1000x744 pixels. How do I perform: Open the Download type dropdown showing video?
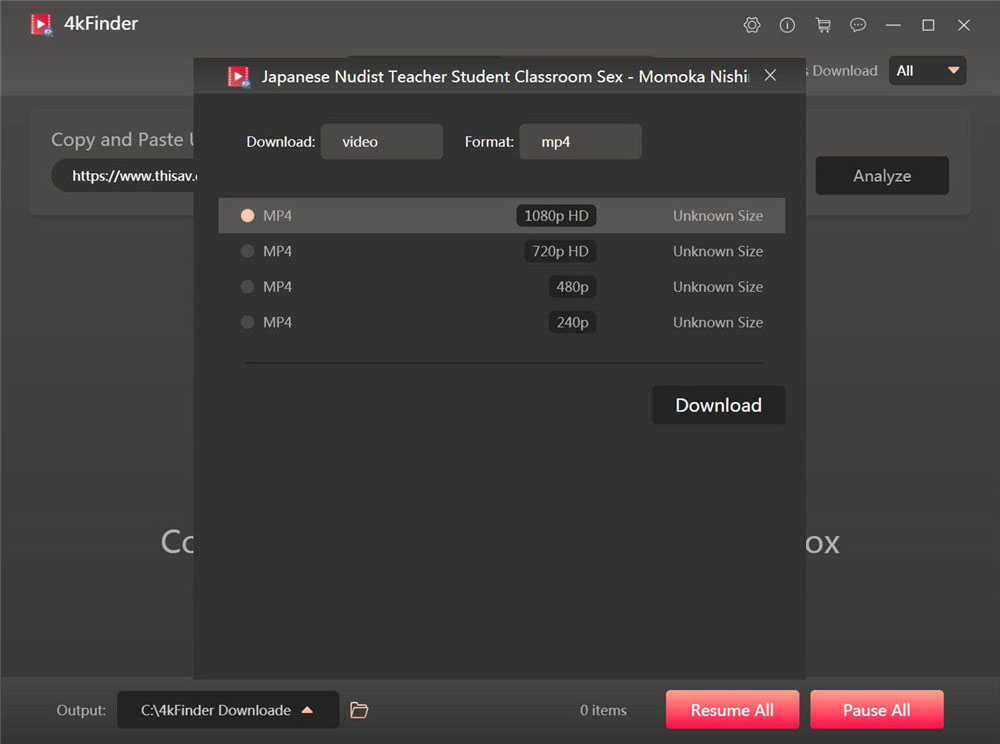coord(381,142)
